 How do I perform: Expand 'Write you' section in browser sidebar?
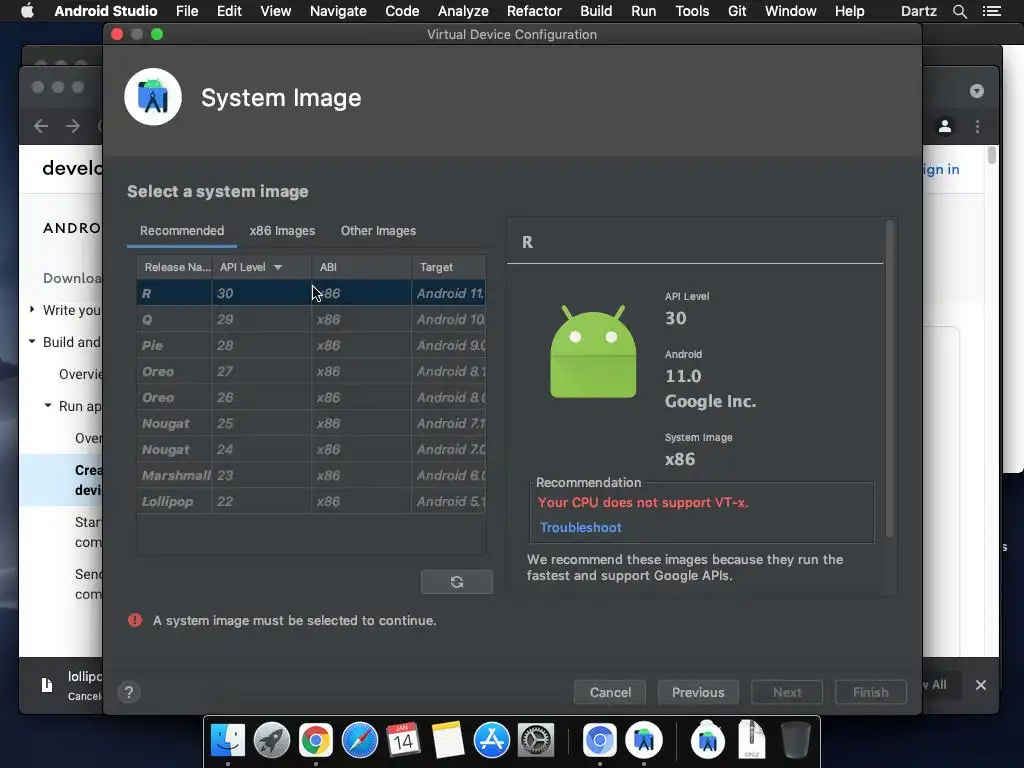coord(32,310)
